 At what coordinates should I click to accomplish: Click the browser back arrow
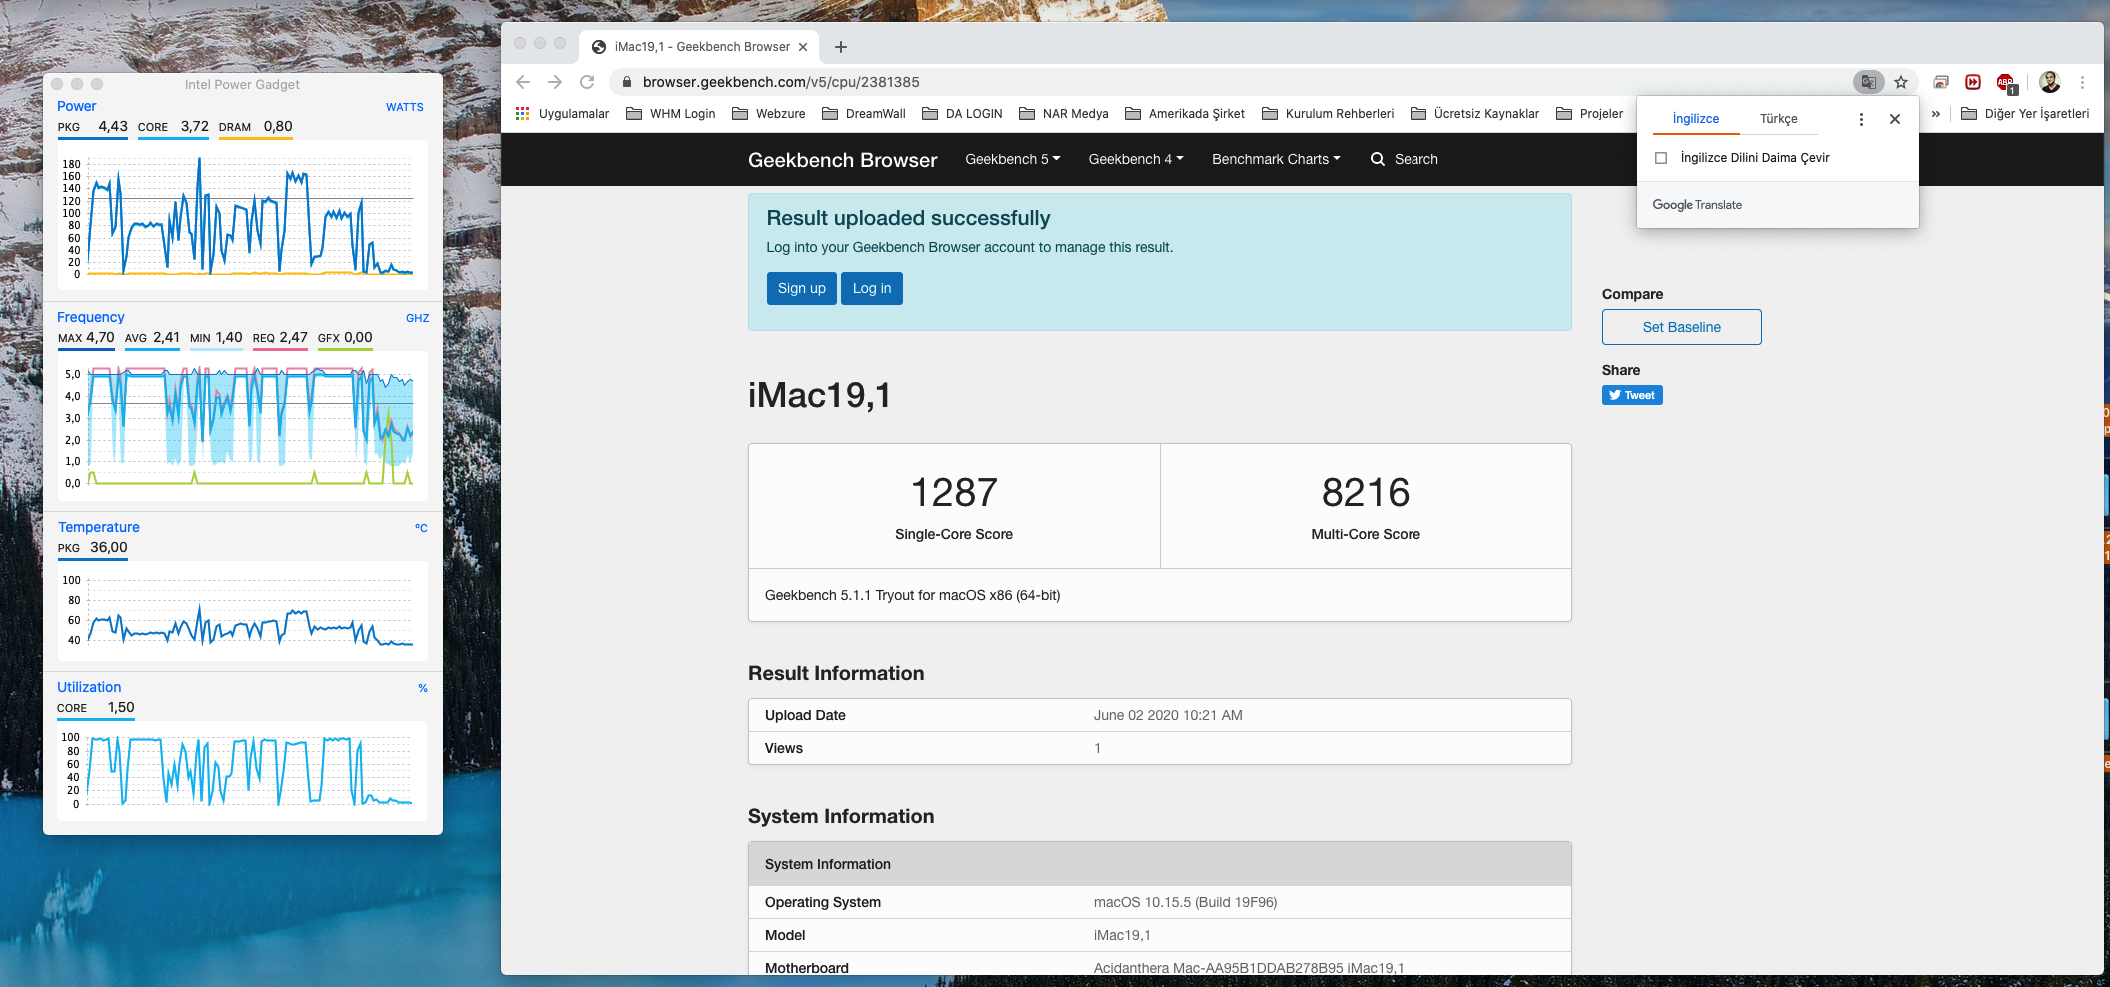coord(522,82)
